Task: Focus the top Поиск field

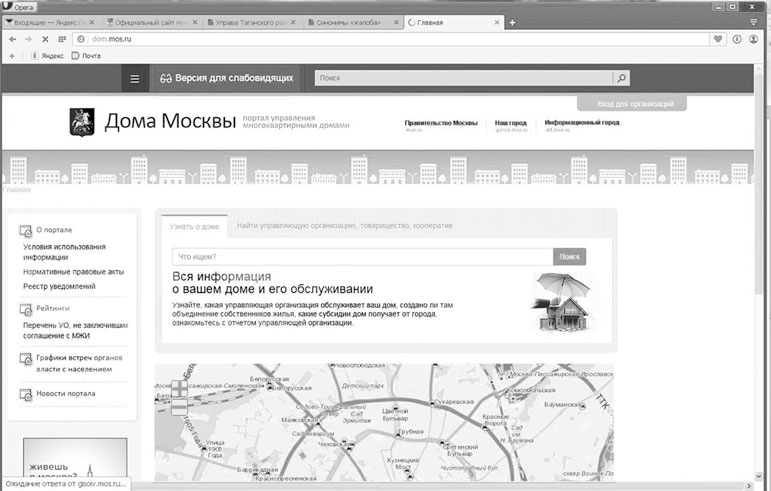Action: pyautogui.click(x=464, y=78)
